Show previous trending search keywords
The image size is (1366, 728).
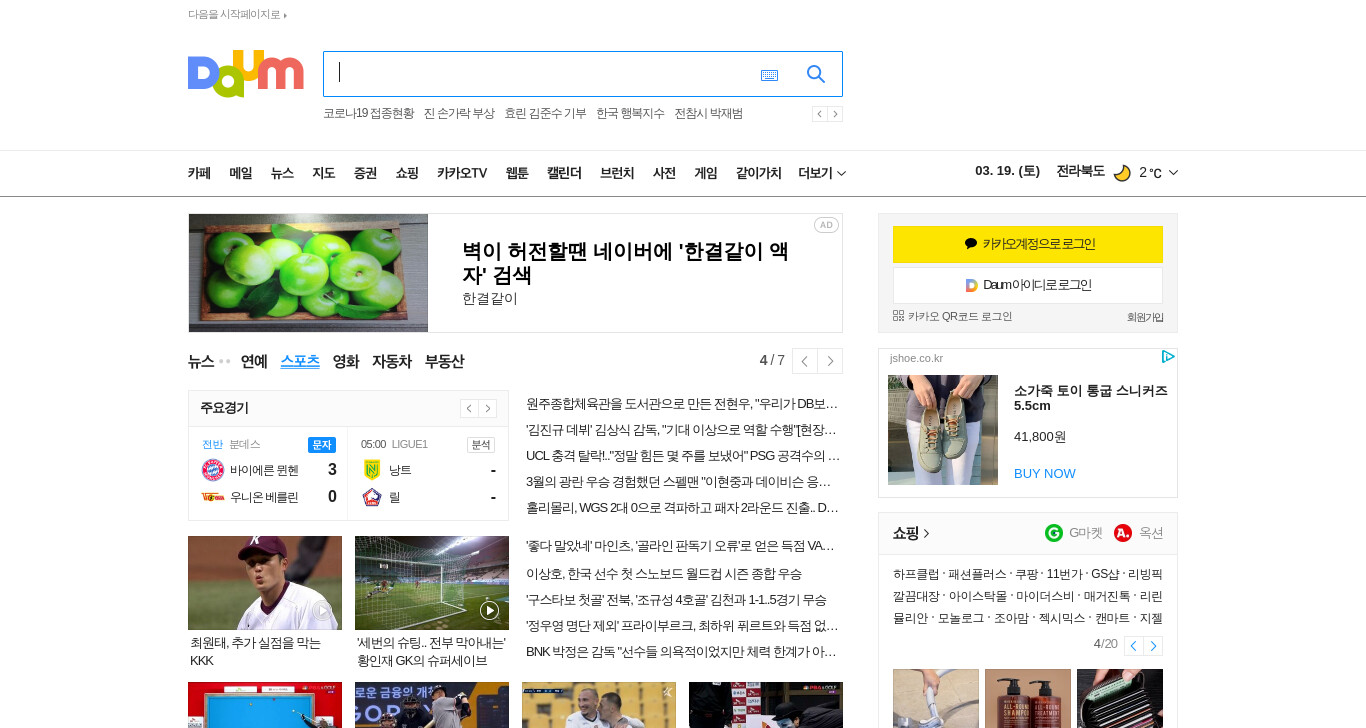click(819, 114)
